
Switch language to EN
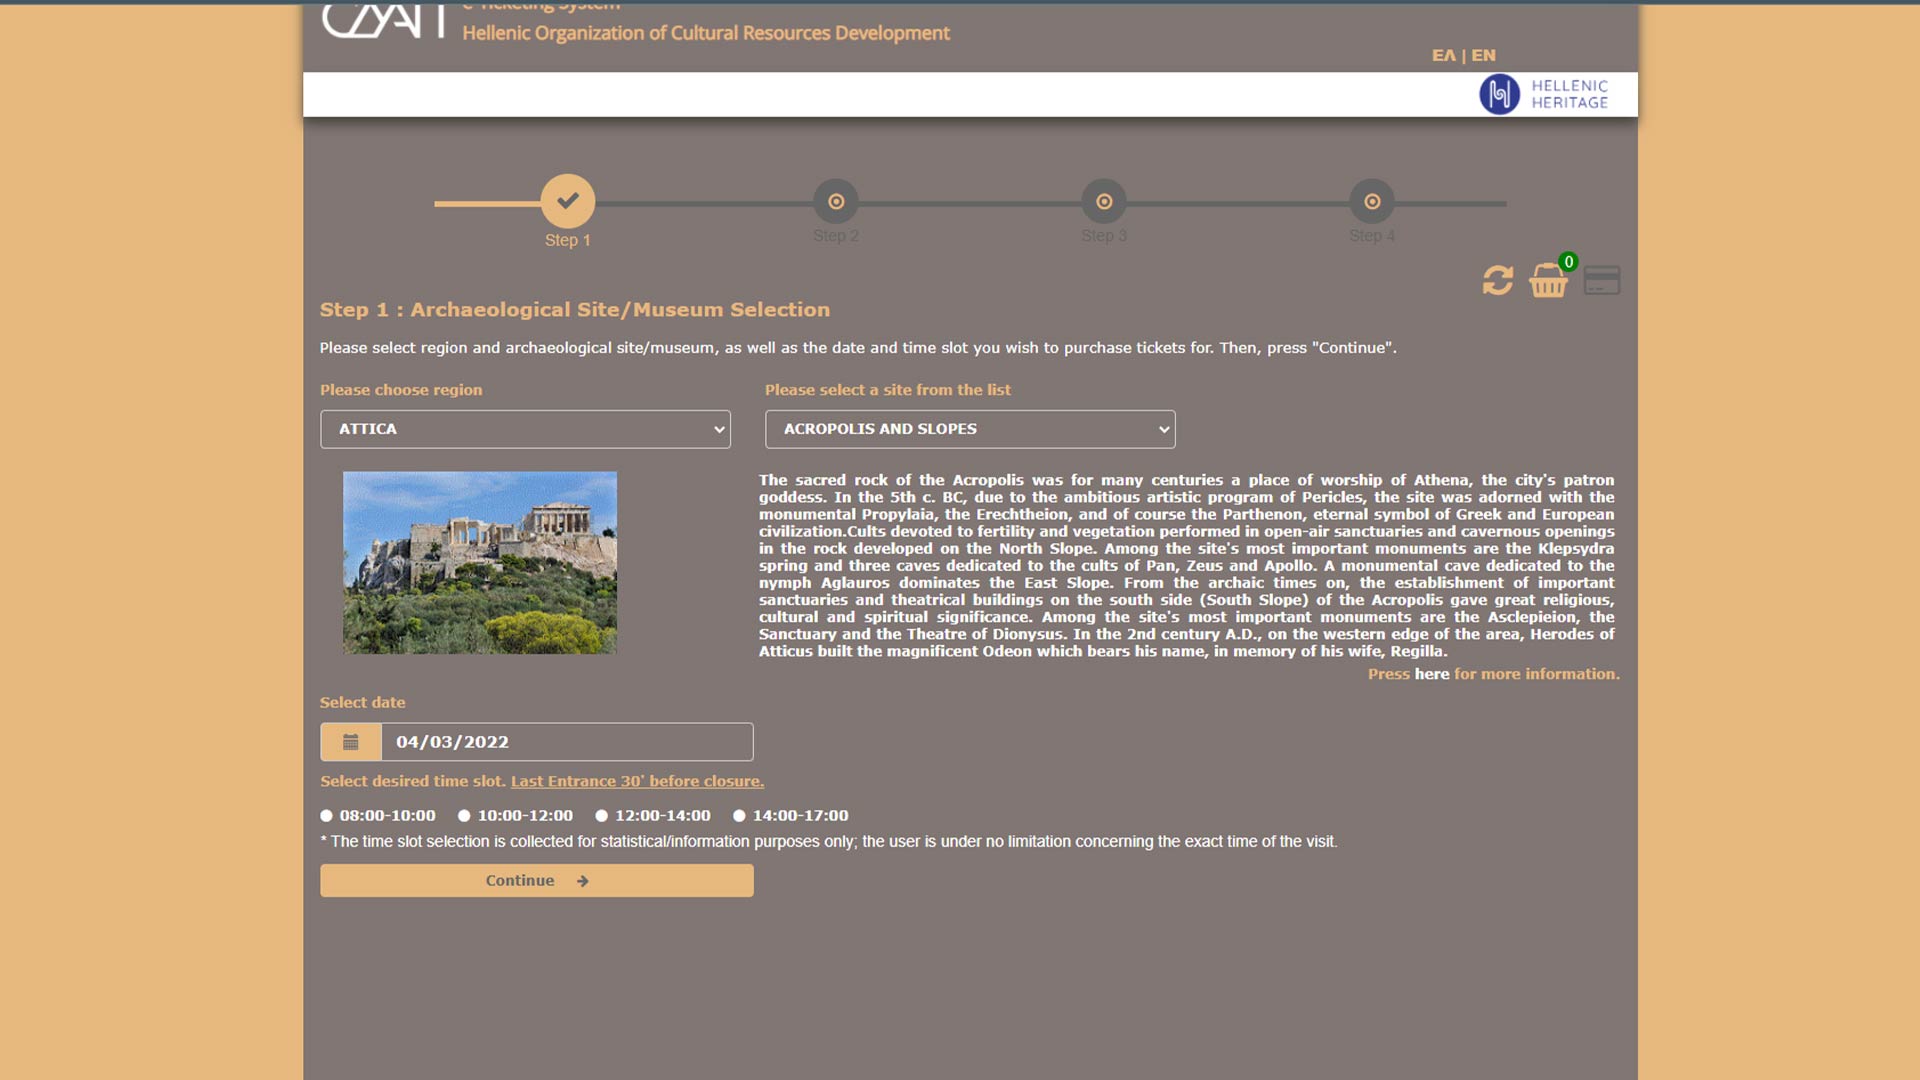(1483, 55)
